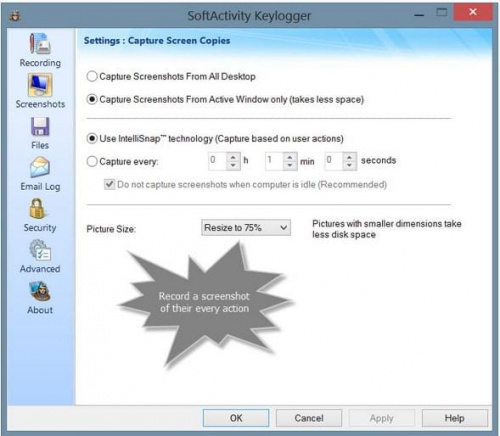Select Capture Screenshots From Active Window only

point(225,99)
